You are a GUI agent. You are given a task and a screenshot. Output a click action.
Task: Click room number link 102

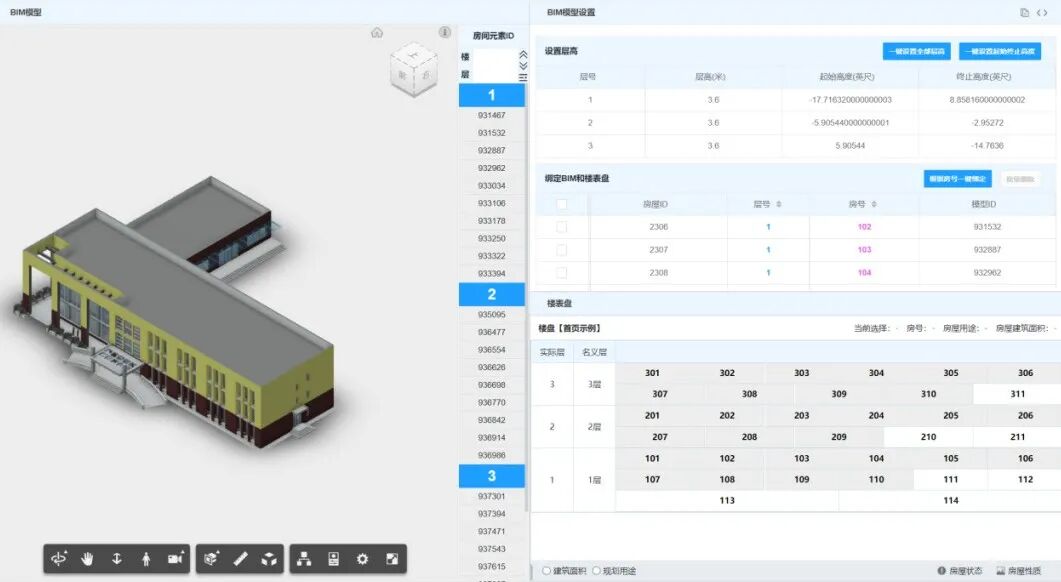click(x=864, y=227)
